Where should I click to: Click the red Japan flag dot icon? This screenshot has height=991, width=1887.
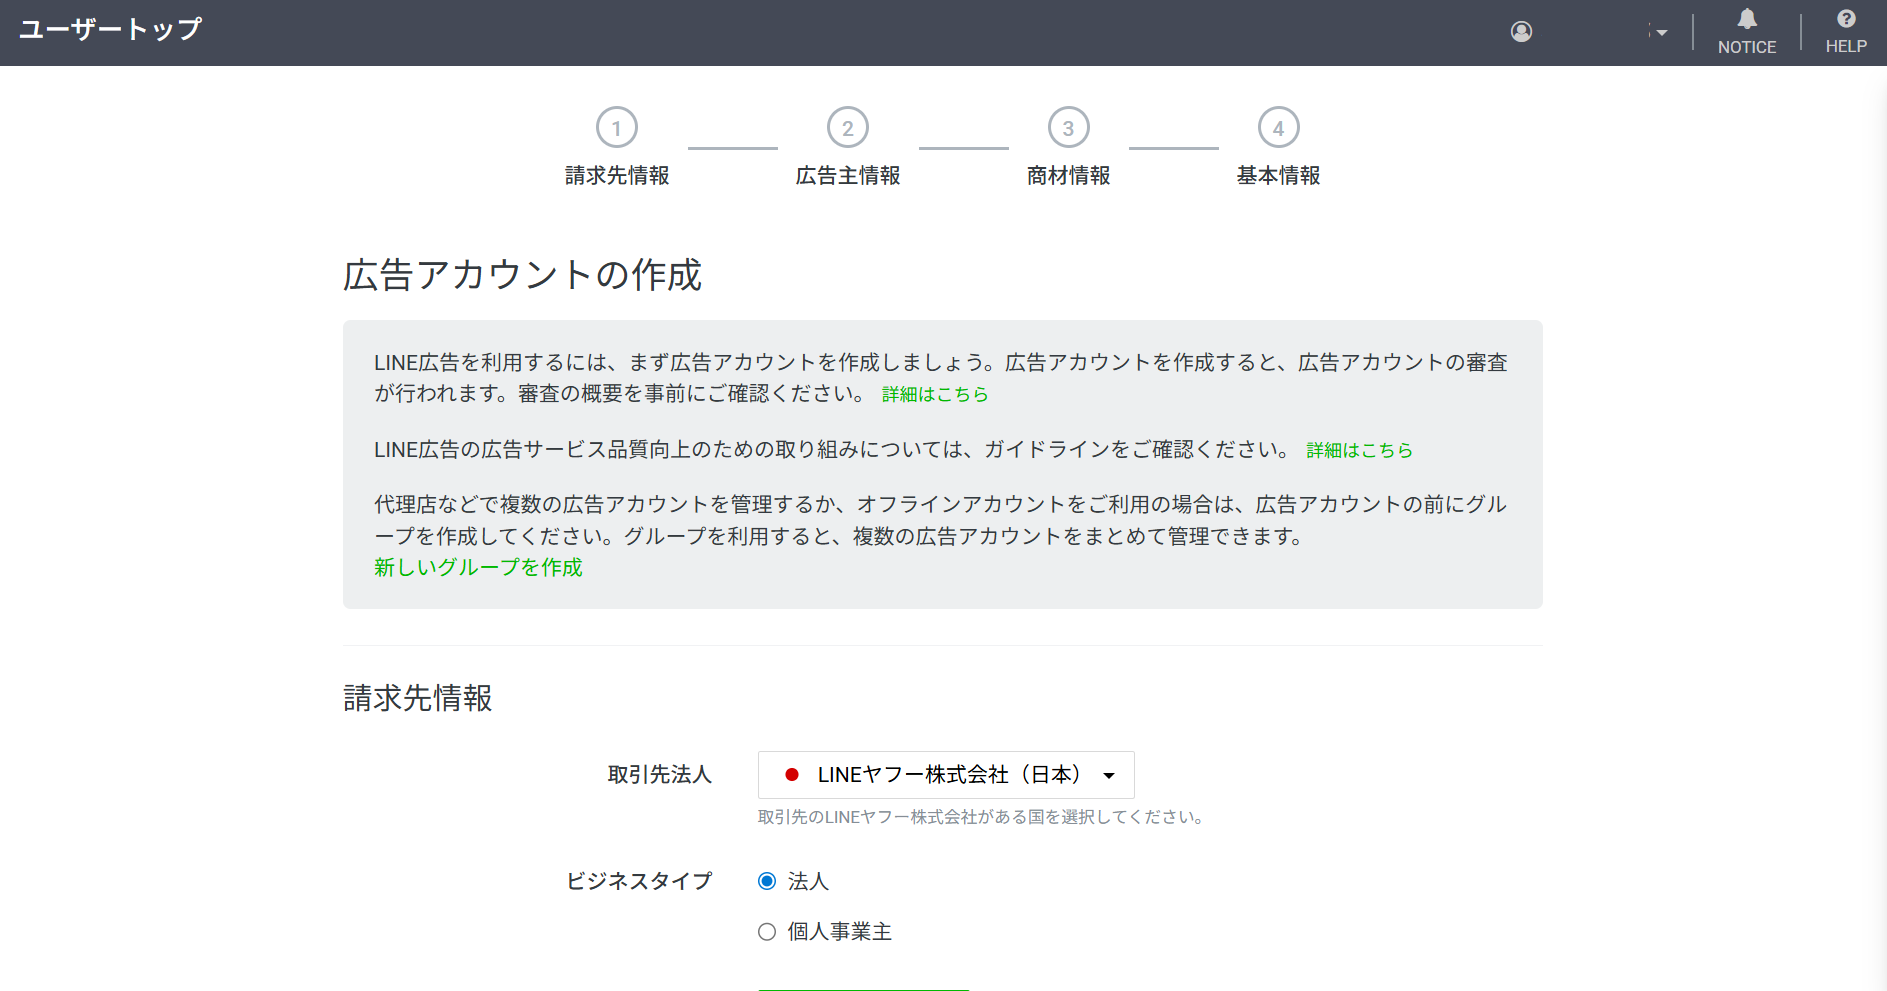[792, 775]
